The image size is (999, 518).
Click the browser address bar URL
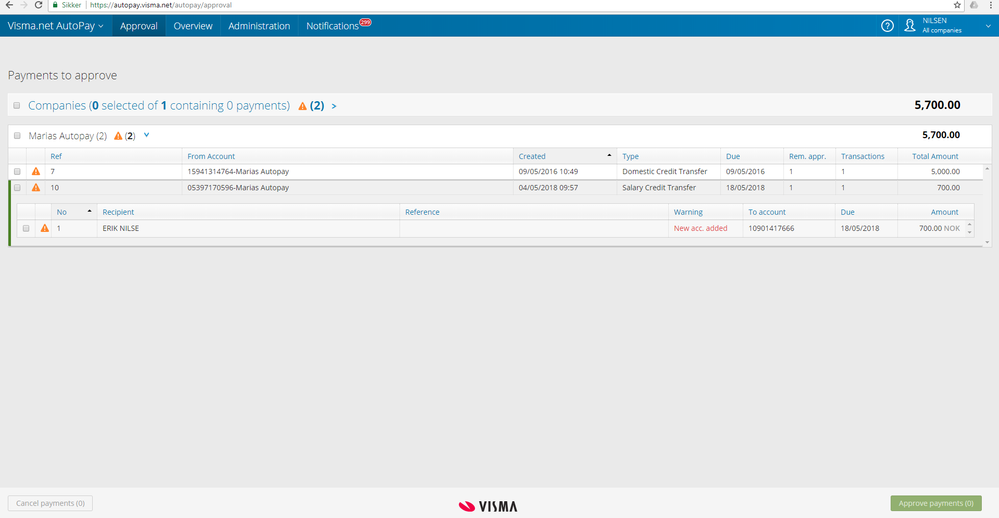[x=161, y=4]
